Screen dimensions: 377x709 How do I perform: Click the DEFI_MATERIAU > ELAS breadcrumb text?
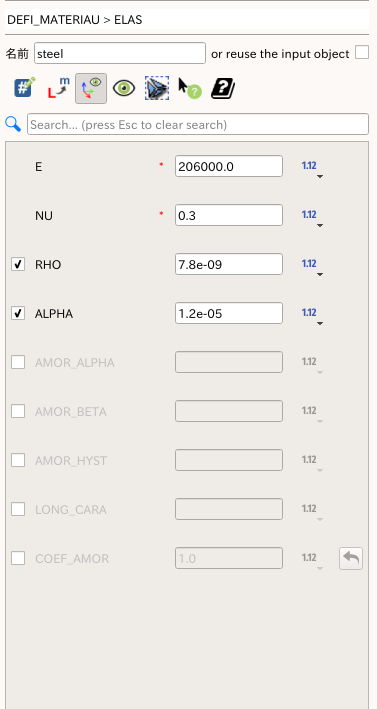pos(75,20)
